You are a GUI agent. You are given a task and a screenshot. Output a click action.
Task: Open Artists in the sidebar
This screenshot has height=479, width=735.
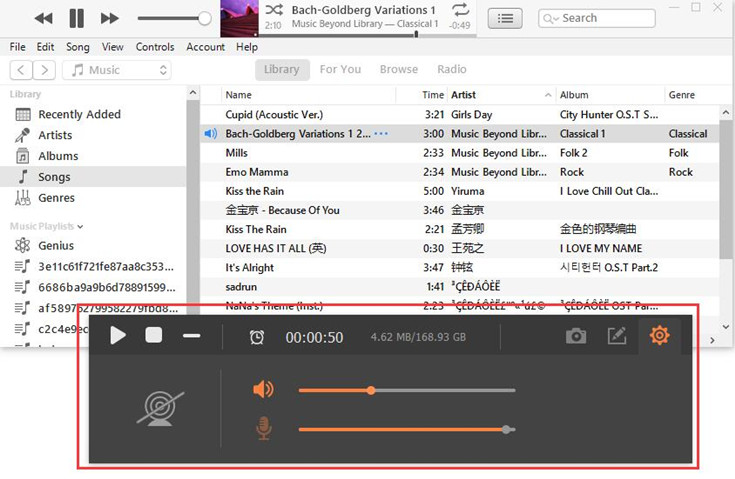click(93, 135)
